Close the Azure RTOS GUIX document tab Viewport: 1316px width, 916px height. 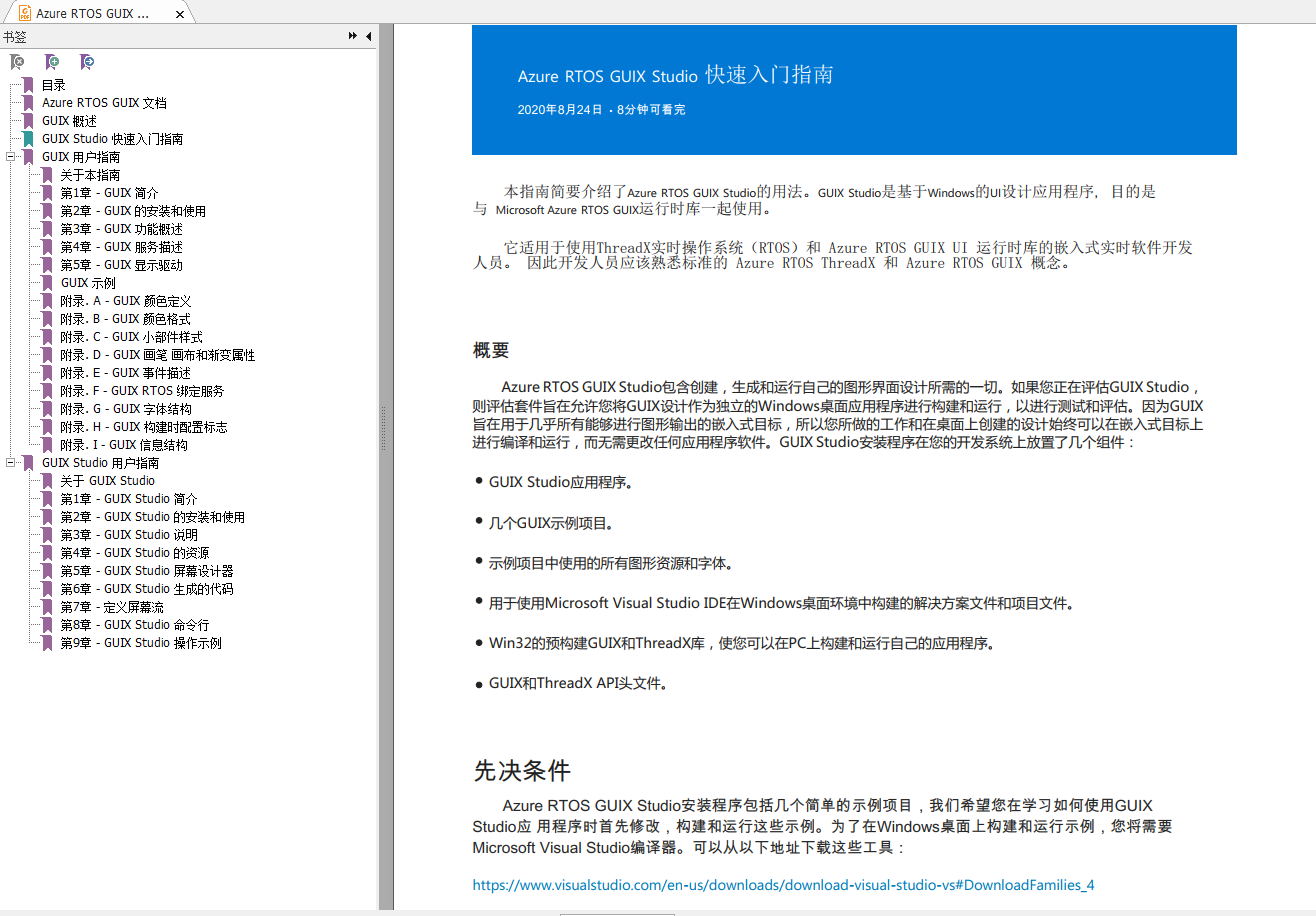click(180, 14)
